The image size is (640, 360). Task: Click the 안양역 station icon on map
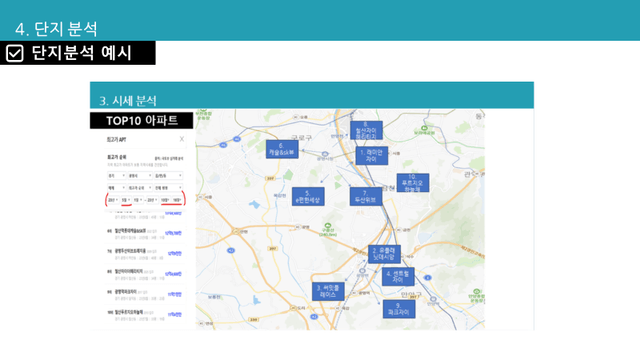point(433,299)
